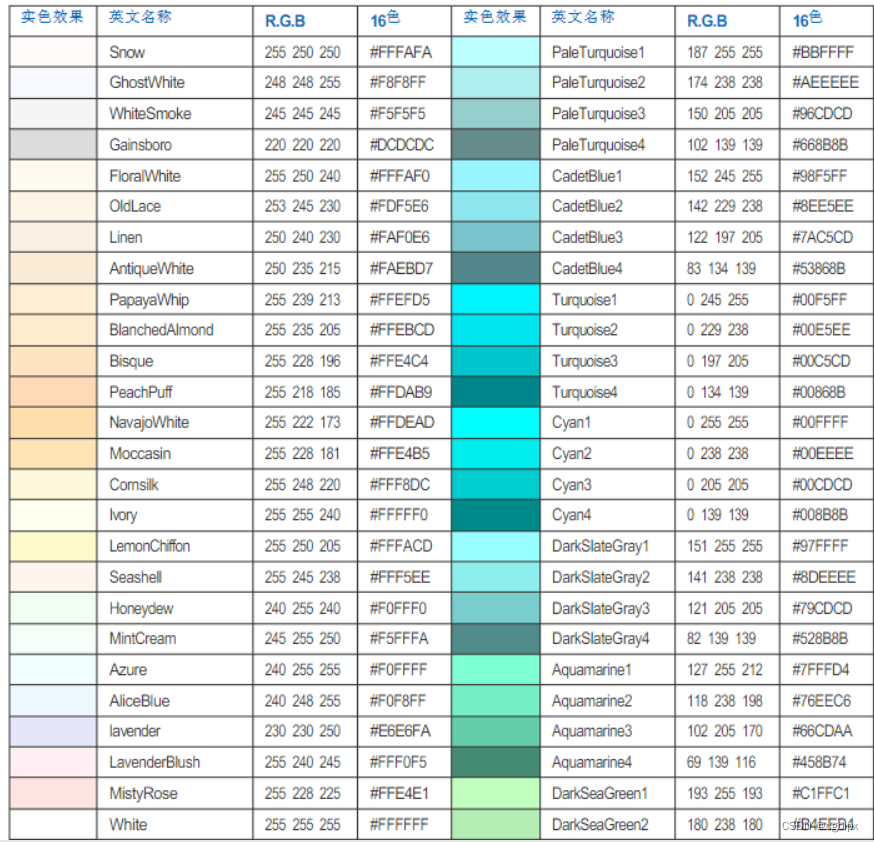This screenshot has height=842, width=874.
Task: Click the RGB value 150 205 205
Action: tap(725, 114)
